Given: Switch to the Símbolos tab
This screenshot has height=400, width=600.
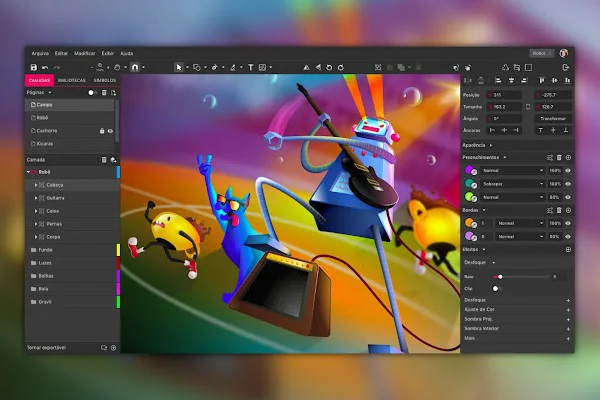Looking at the screenshot, I should click(104, 80).
